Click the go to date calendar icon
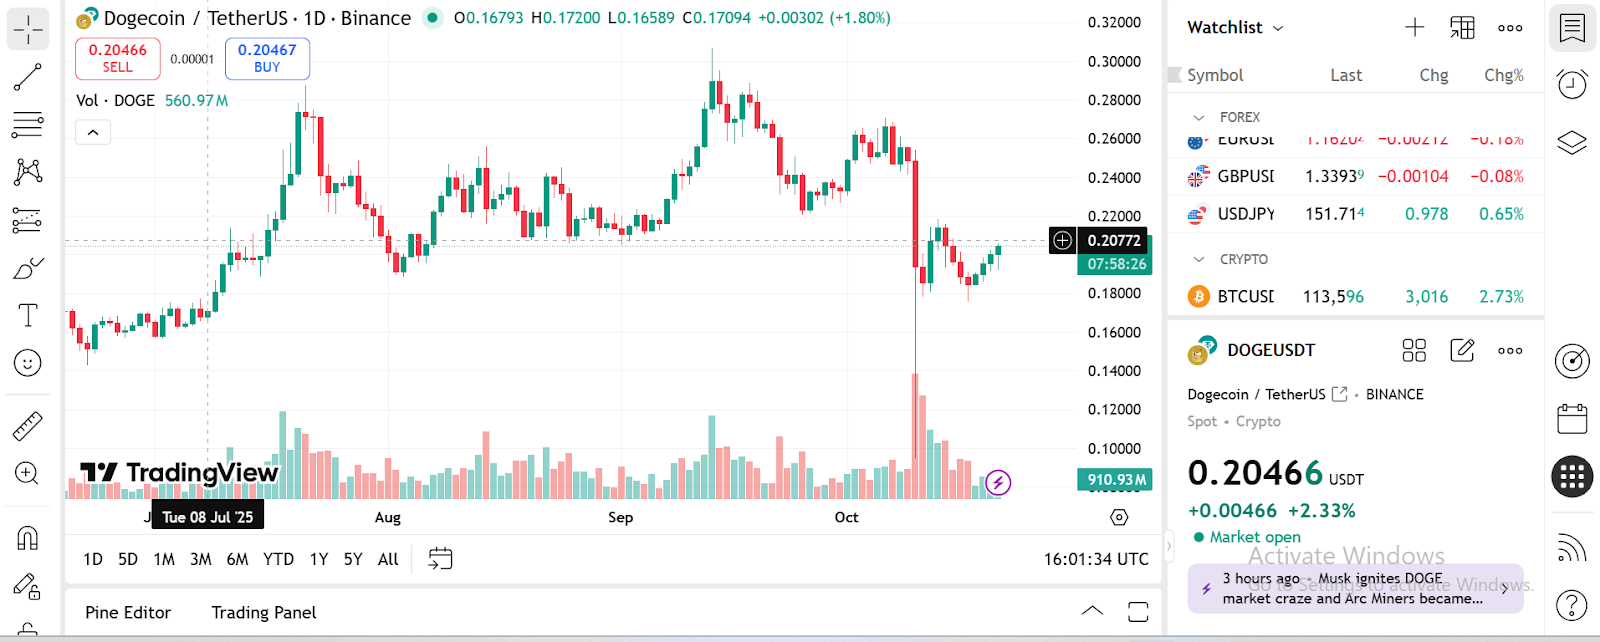Screen dimensions: 1600x642 pyautogui.click(x=440, y=559)
